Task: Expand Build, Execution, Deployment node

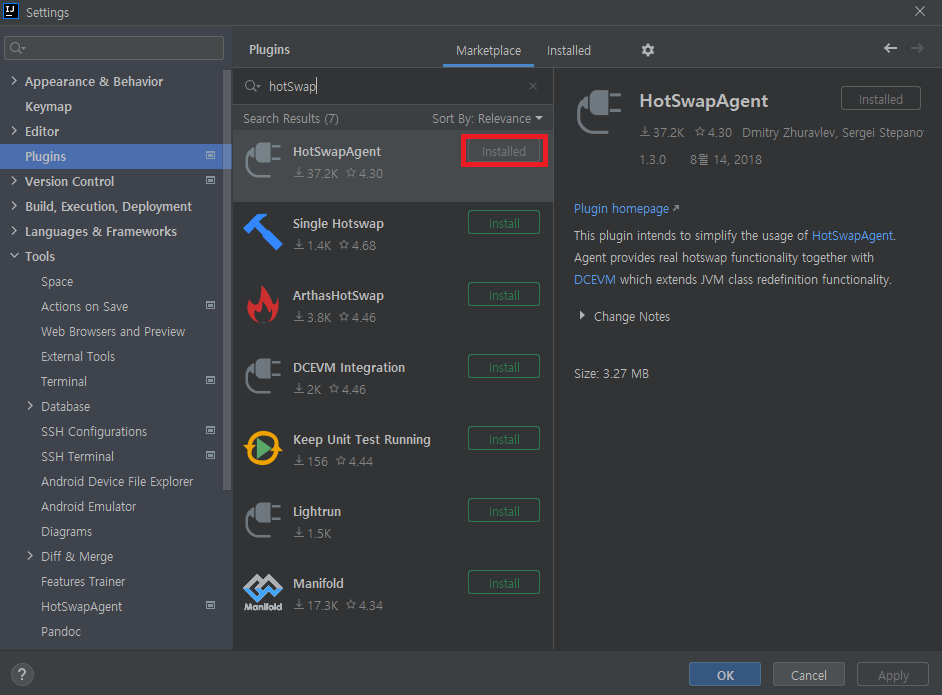Action: (14, 205)
